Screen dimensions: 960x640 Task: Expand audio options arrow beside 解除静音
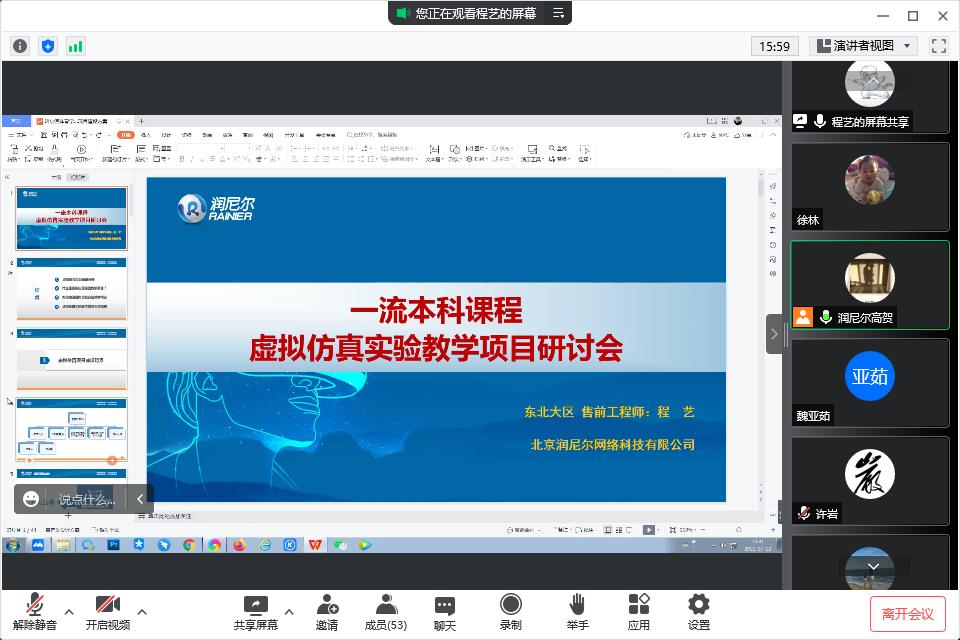[x=69, y=611]
